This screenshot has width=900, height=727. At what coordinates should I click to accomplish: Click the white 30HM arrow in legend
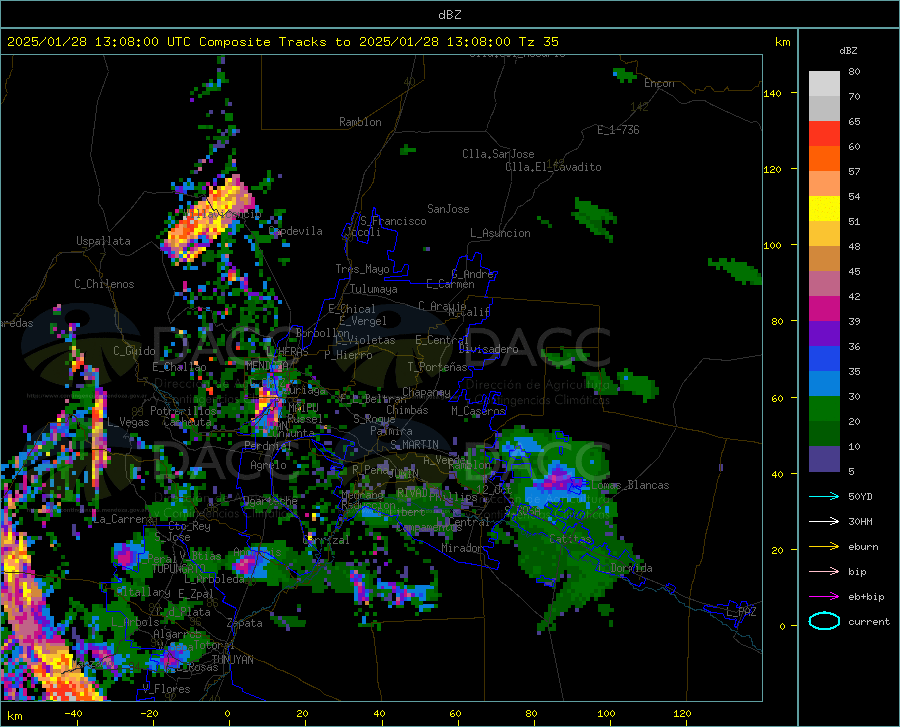tap(824, 521)
